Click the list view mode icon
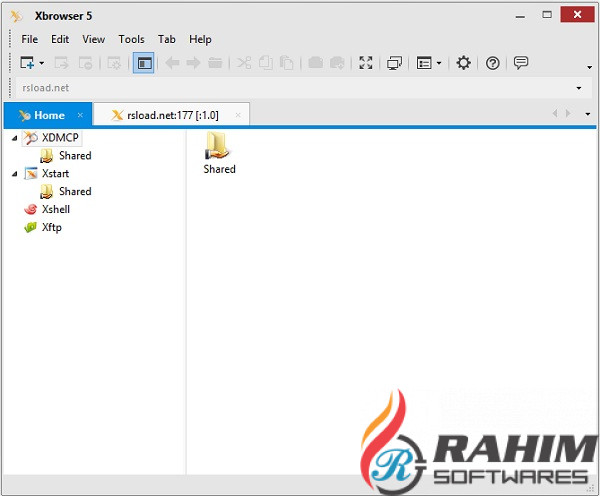600x496 pixels. pyautogui.click(x=424, y=63)
